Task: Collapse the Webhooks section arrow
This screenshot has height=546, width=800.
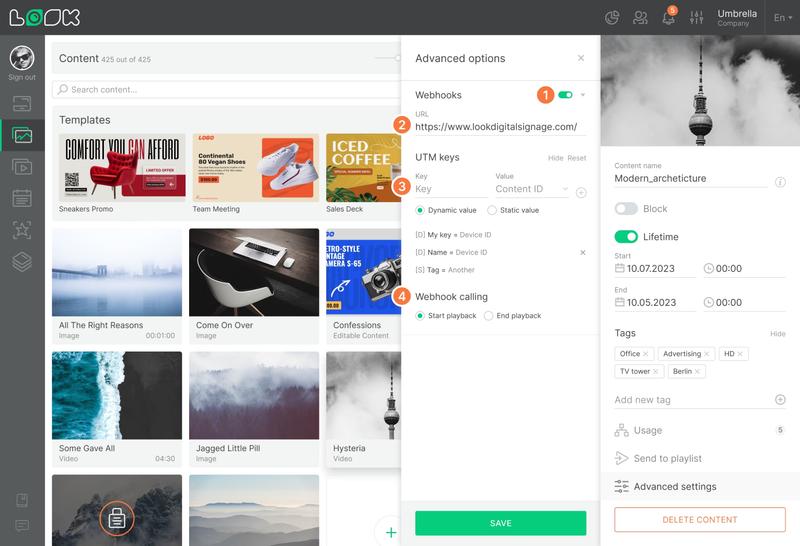Action: [583, 95]
